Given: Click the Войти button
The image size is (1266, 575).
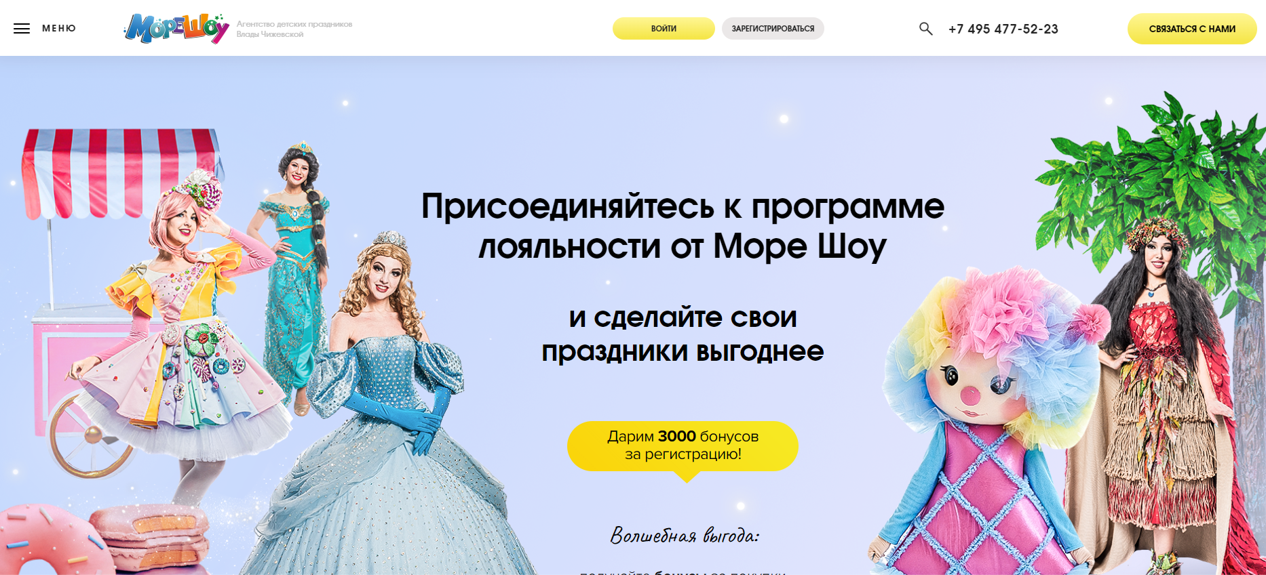Looking at the screenshot, I should pos(664,28).
